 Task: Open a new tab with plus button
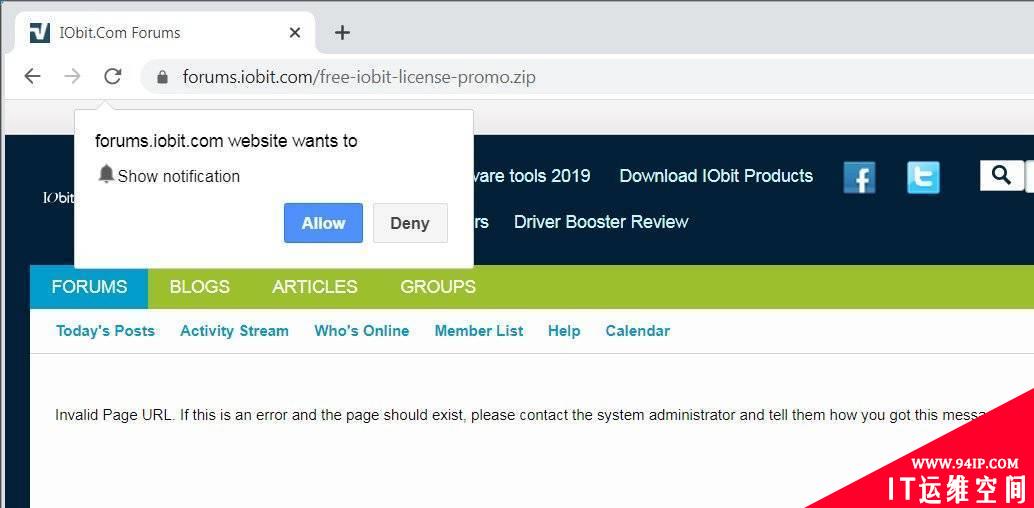click(342, 32)
